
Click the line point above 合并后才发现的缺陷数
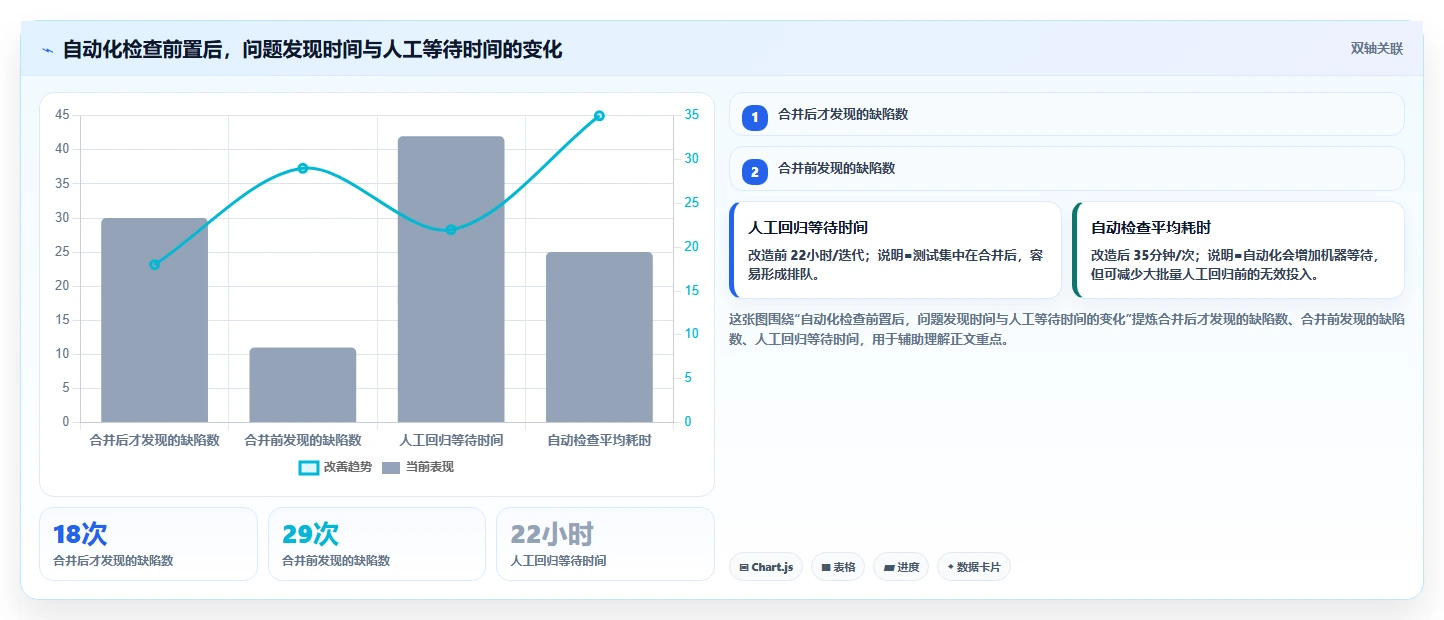click(154, 264)
